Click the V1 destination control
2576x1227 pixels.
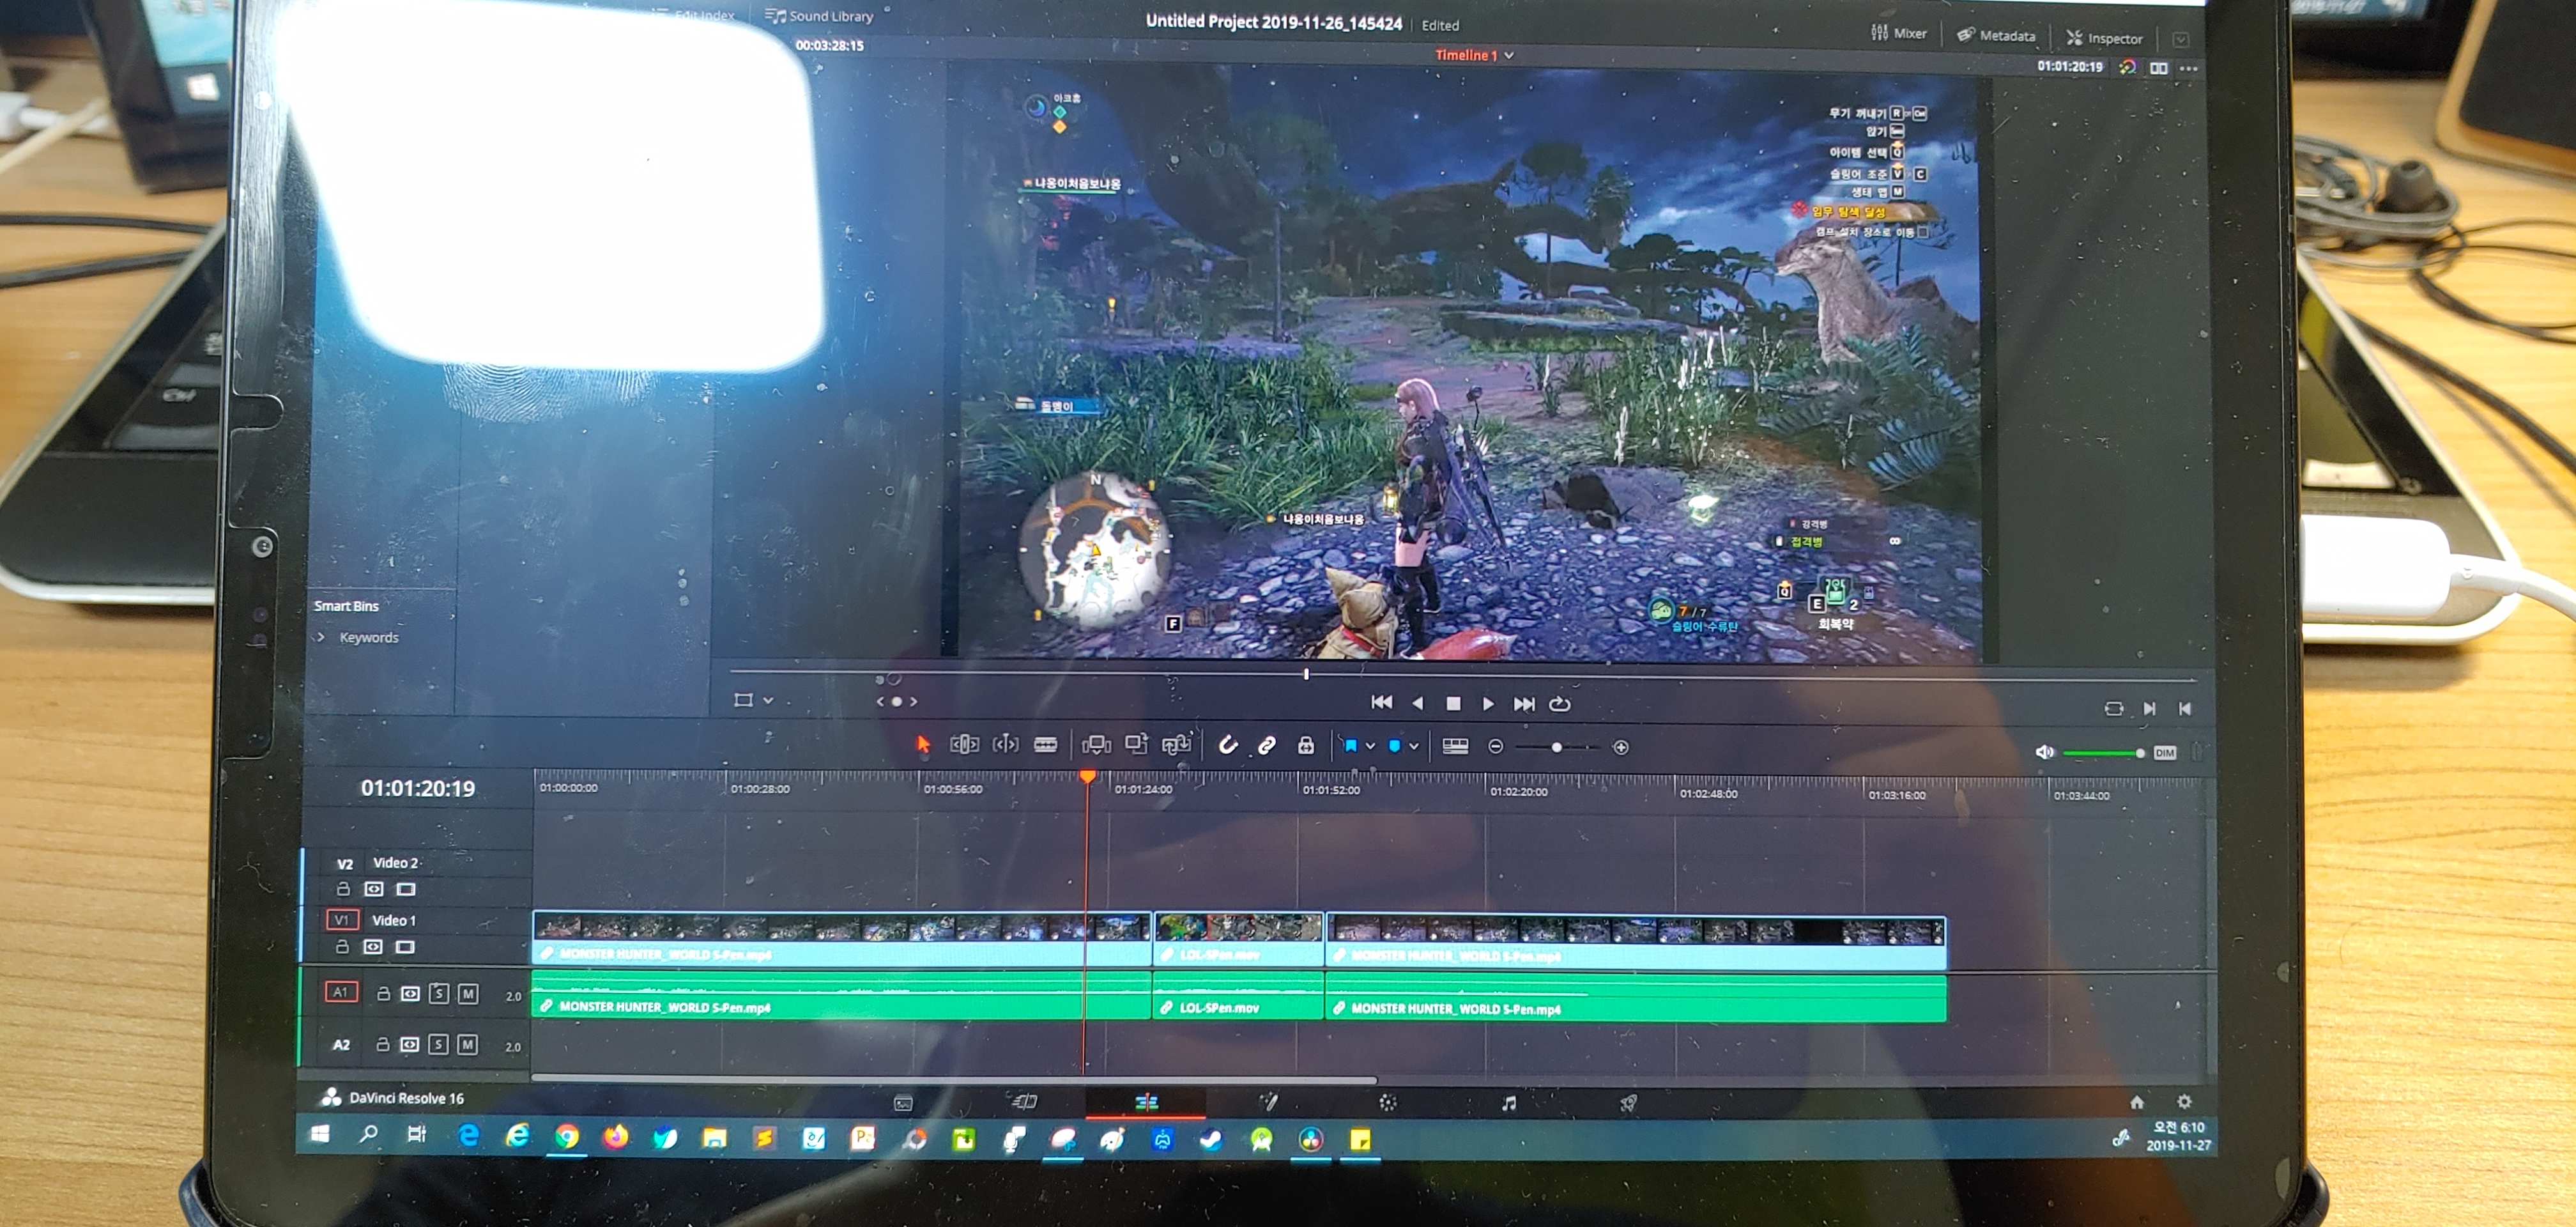[342, 919]
